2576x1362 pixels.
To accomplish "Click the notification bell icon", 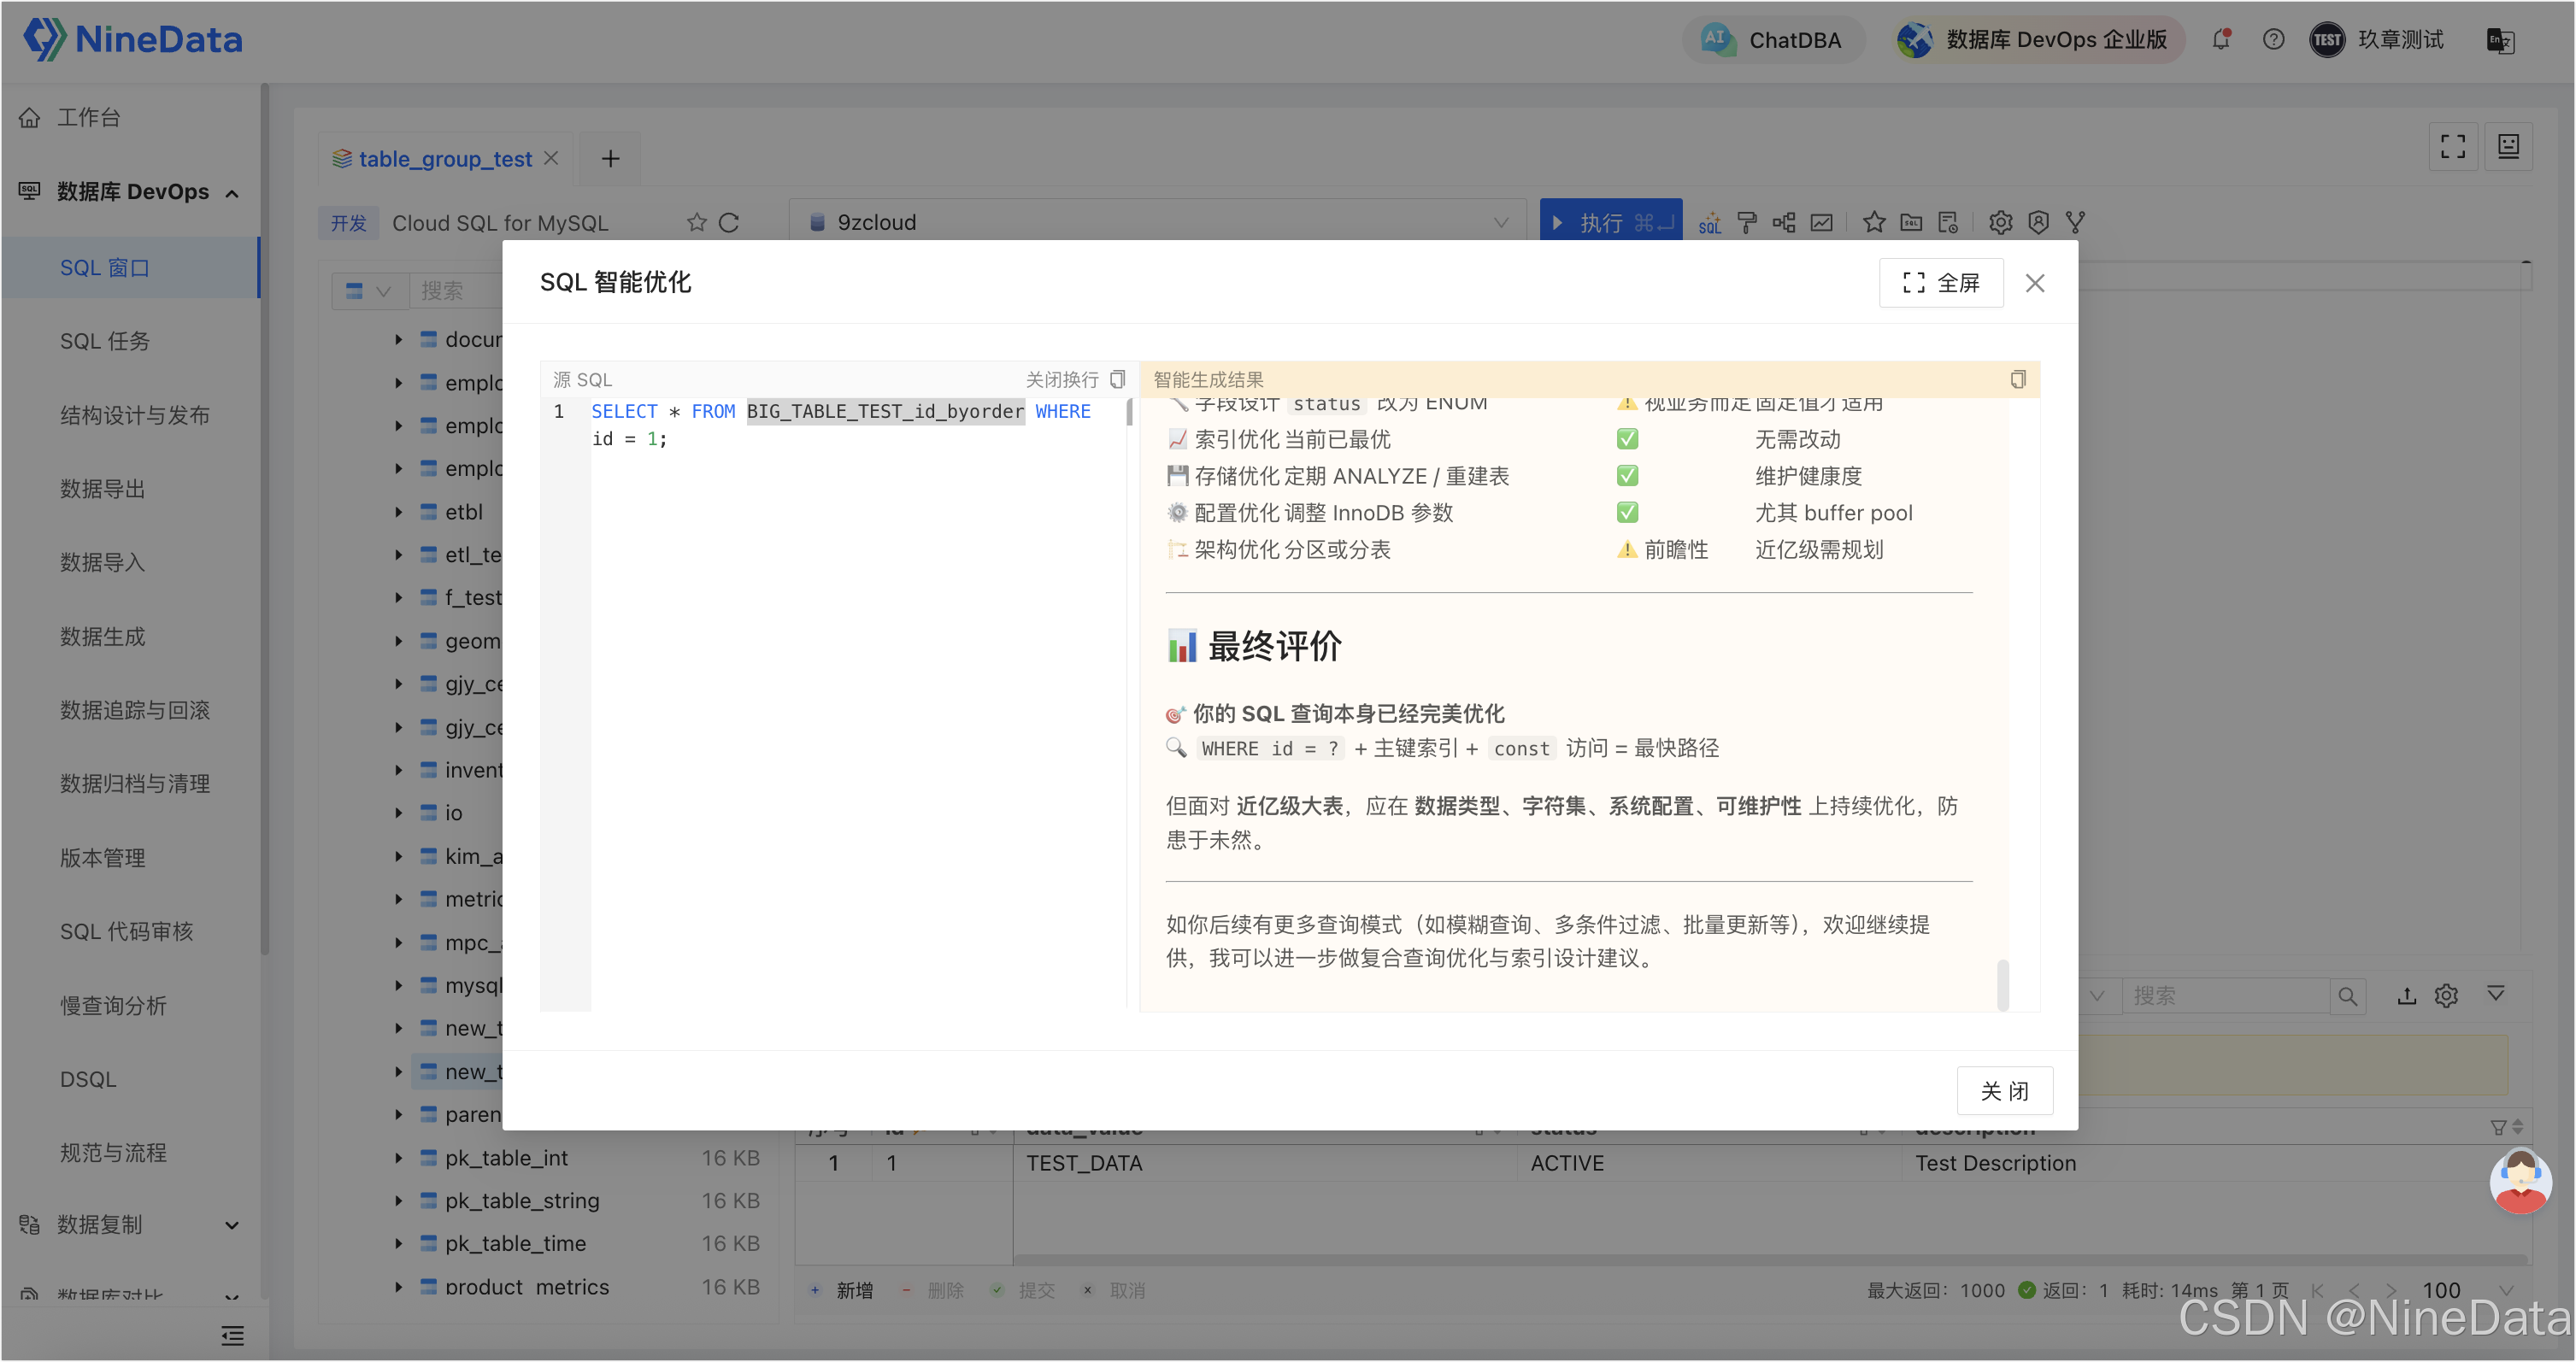I will click(2221, 40).
